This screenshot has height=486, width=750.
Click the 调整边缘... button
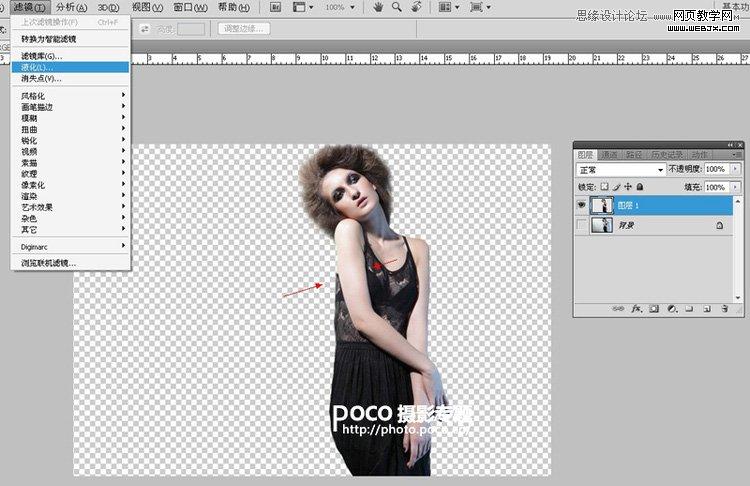point(244,29)
